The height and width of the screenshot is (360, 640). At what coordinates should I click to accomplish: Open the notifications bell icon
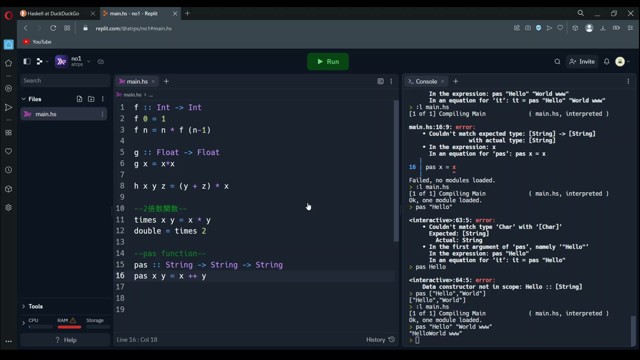607,62
